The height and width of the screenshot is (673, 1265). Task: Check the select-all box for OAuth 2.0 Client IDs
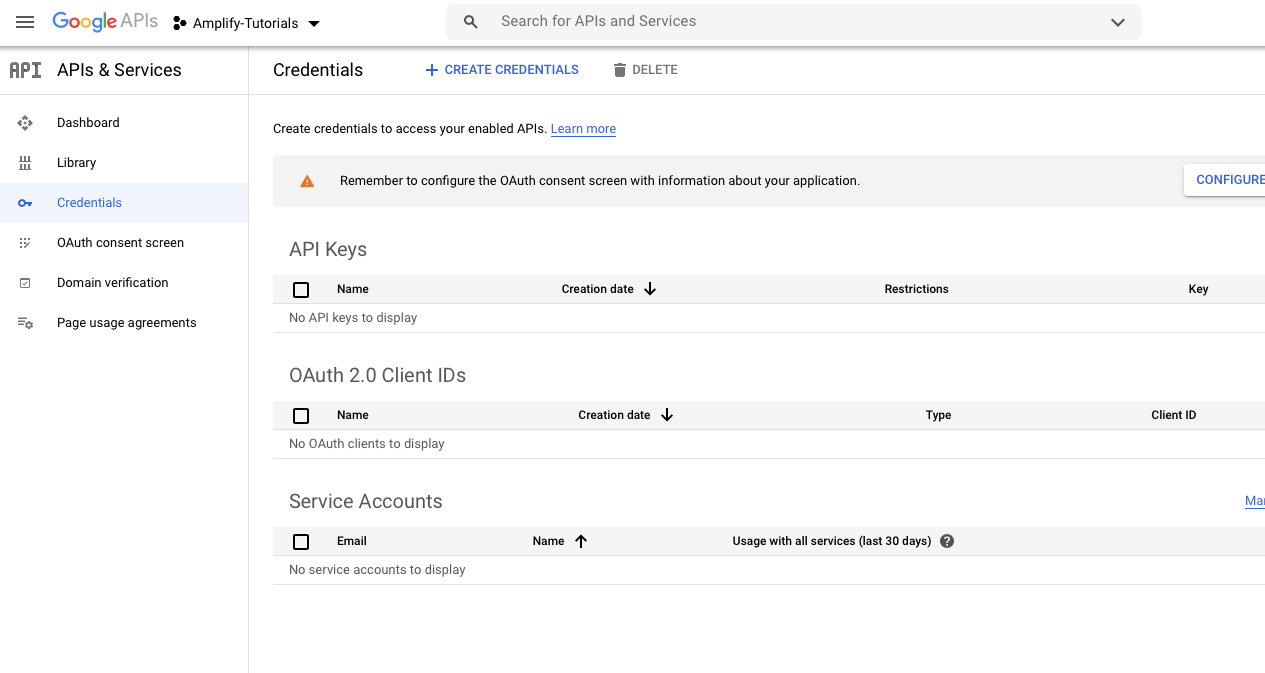click(301, 415)
